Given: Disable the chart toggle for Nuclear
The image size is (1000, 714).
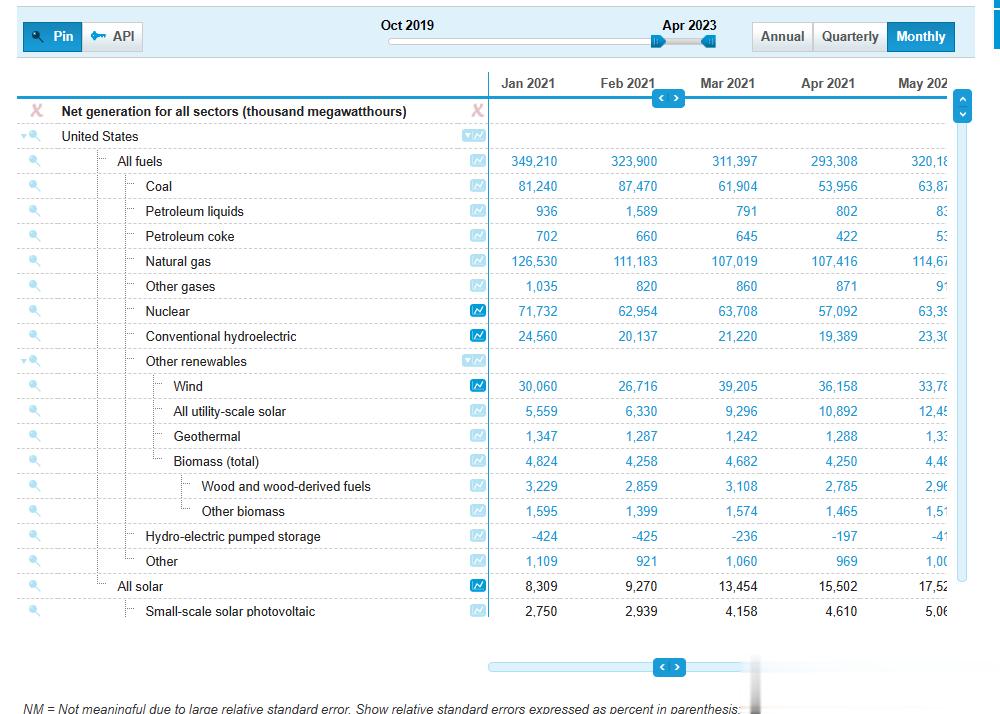Looking at the screenshot, I should pyautogui.click(x=478, y=311).
